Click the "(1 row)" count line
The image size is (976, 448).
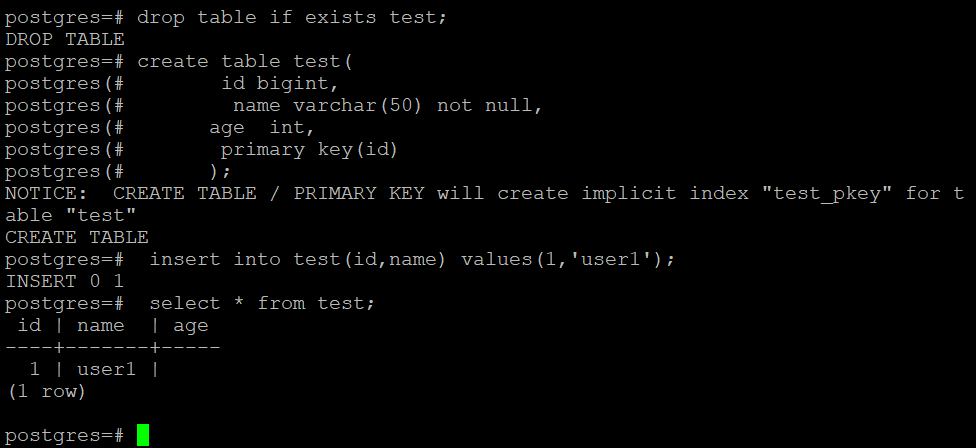point(47,391)
